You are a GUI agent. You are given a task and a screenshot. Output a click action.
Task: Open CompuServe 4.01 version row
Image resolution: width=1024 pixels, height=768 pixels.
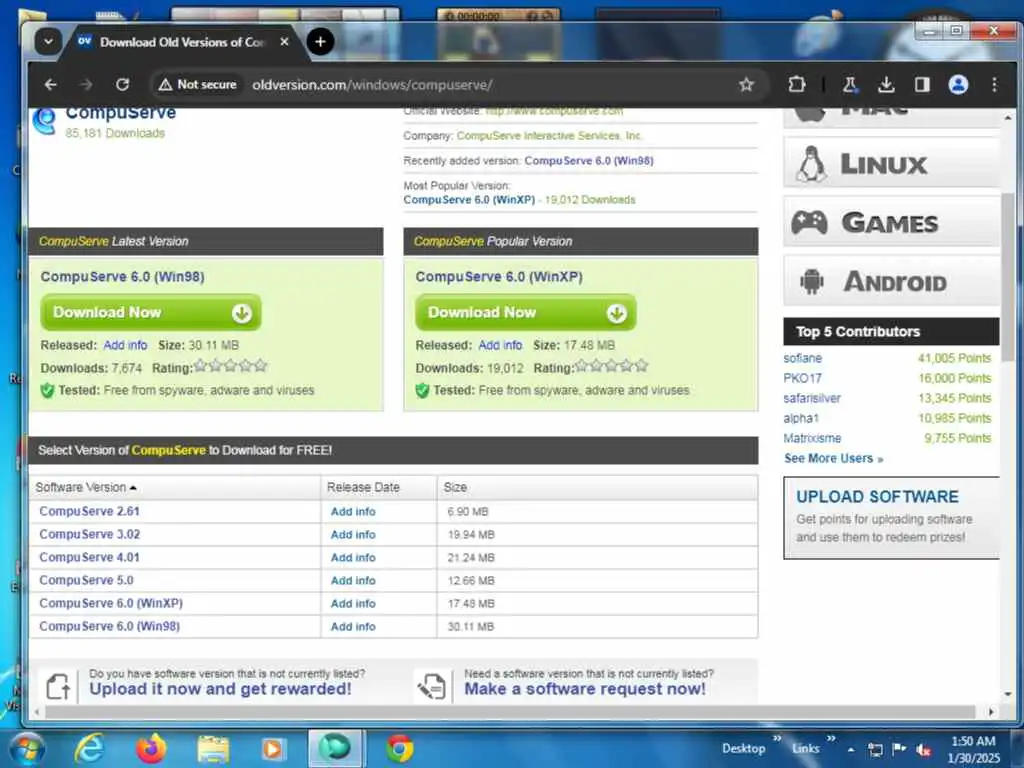[89, 557]
